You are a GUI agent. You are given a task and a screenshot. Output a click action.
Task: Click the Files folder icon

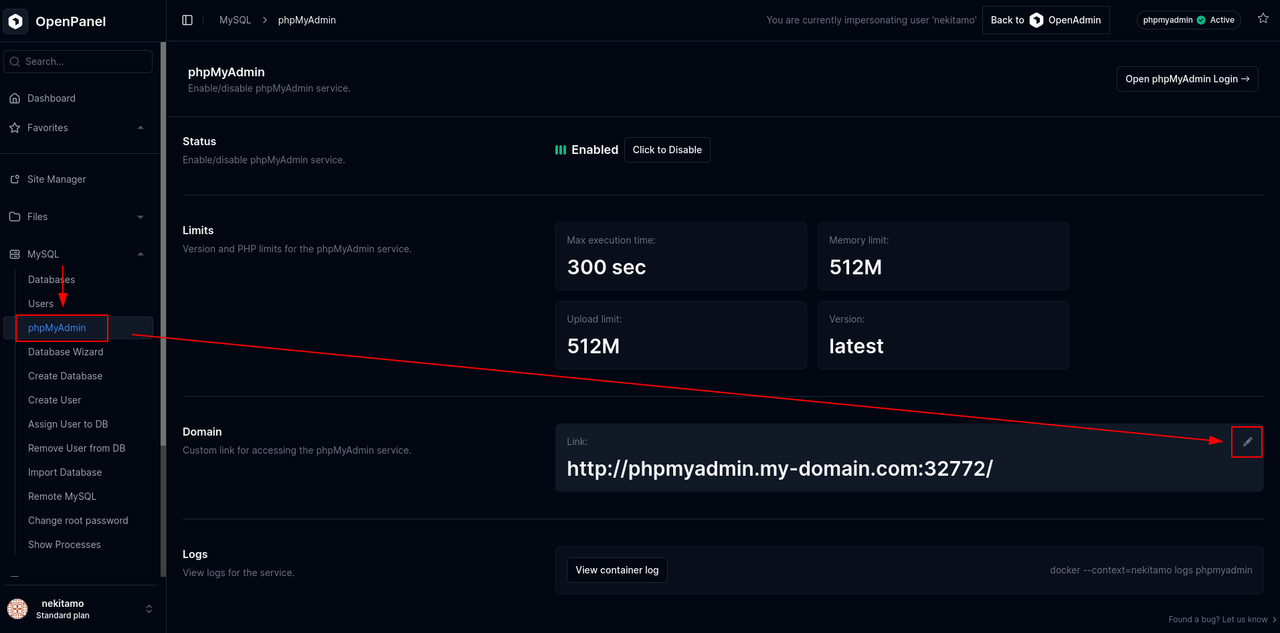15,216
